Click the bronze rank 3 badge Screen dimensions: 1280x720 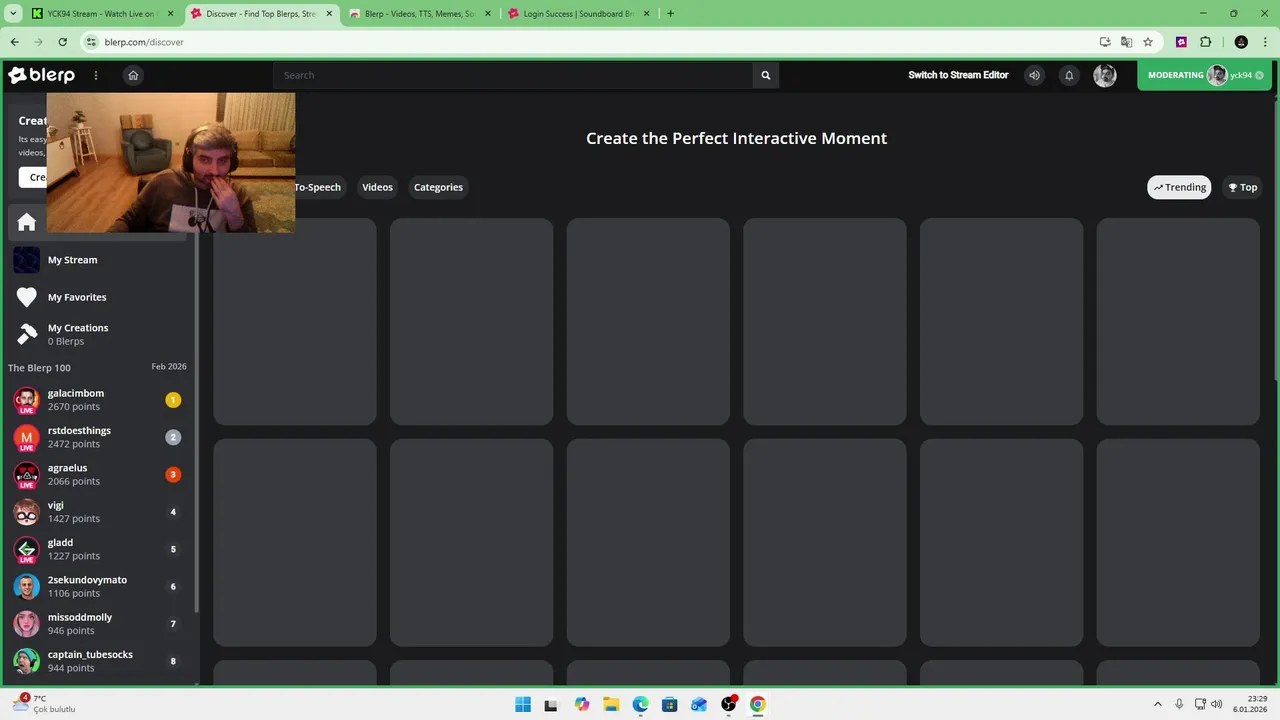(173, 474)
